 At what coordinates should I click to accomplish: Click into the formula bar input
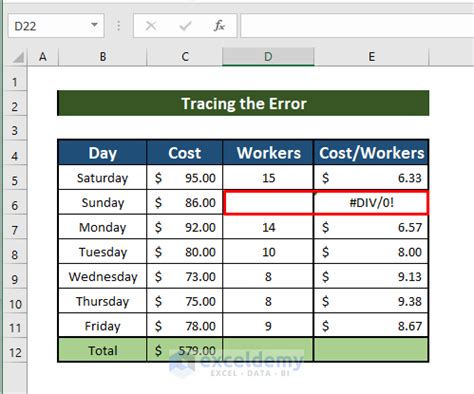357,26
